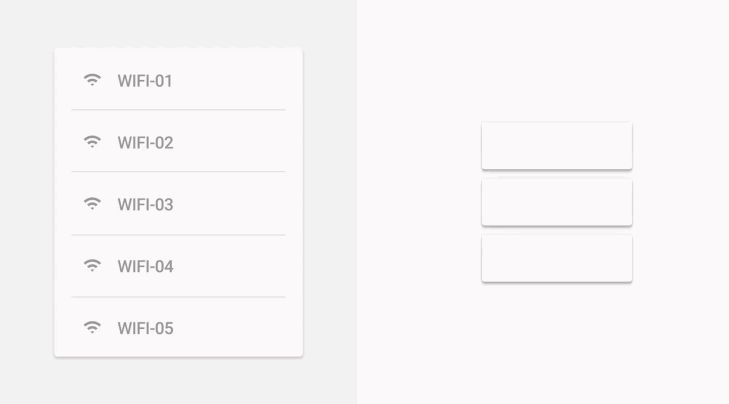
Task: Click the Wi-Fi signal icon beside WIFI-05
Action: (92, 327)
